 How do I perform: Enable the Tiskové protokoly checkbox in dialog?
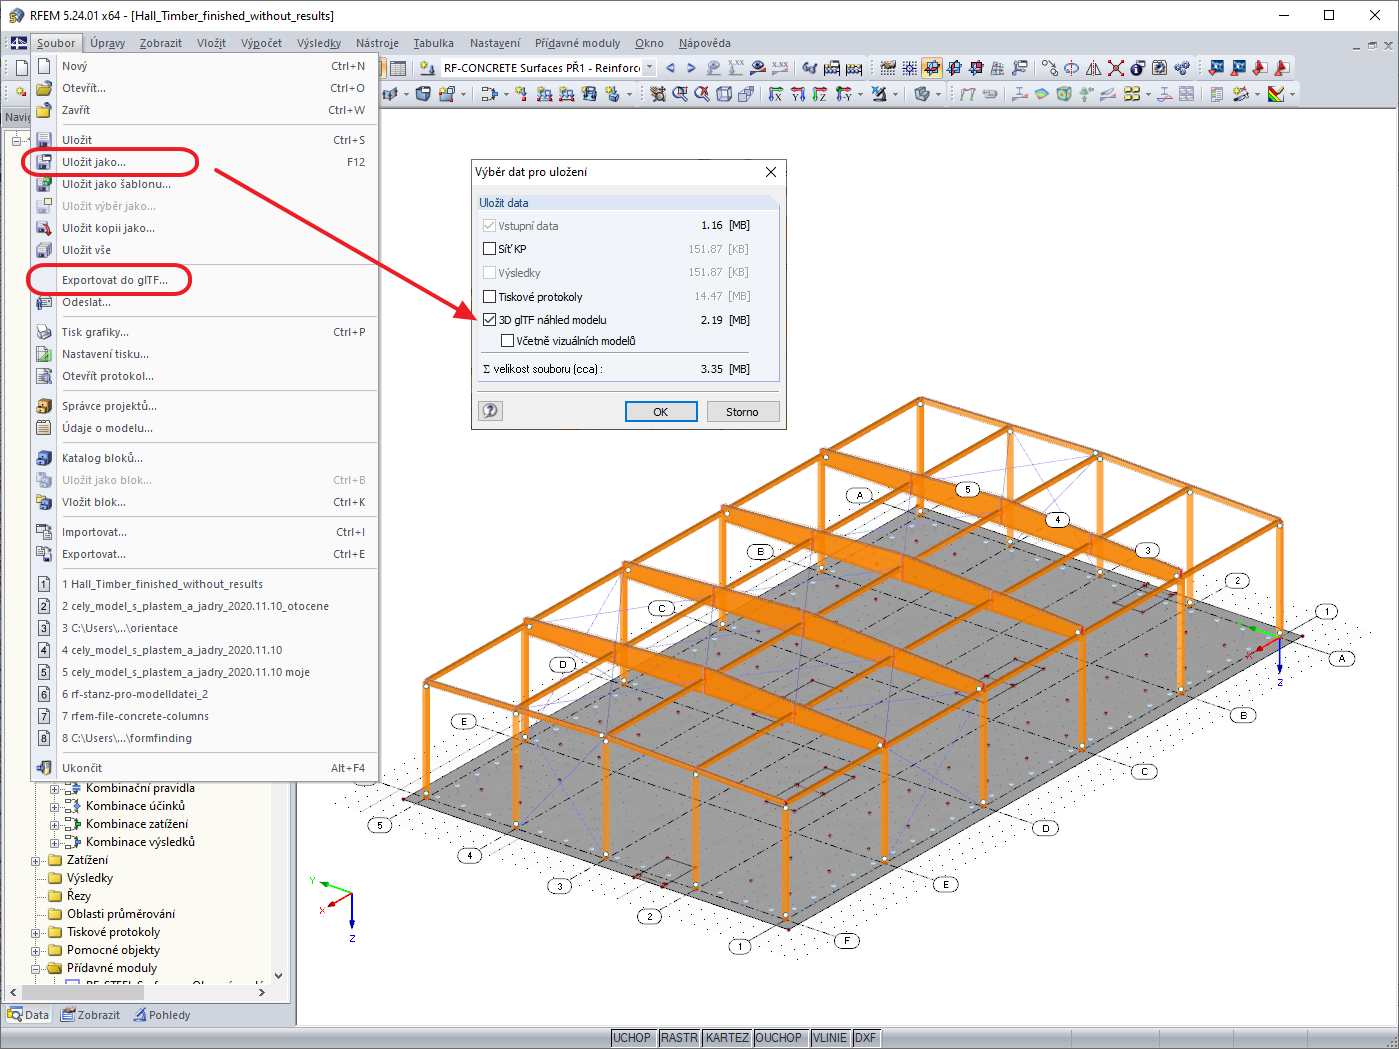coord(489,296)
